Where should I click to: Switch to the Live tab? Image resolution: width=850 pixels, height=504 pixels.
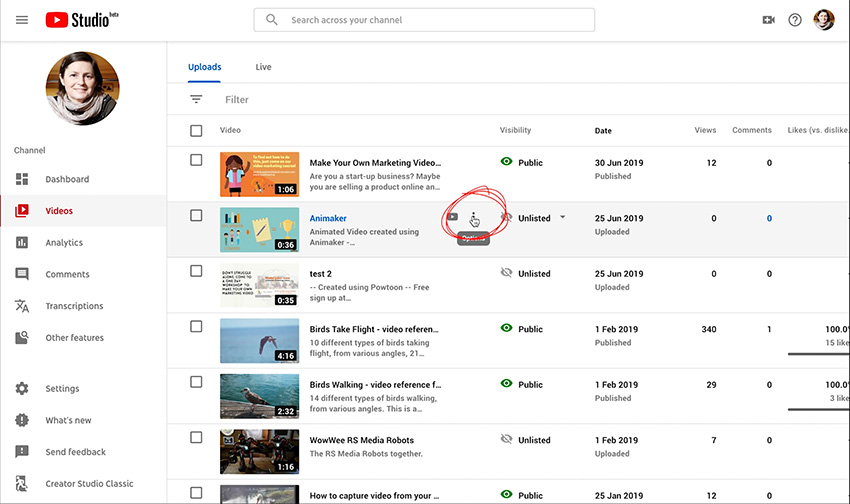pos(263,67)
